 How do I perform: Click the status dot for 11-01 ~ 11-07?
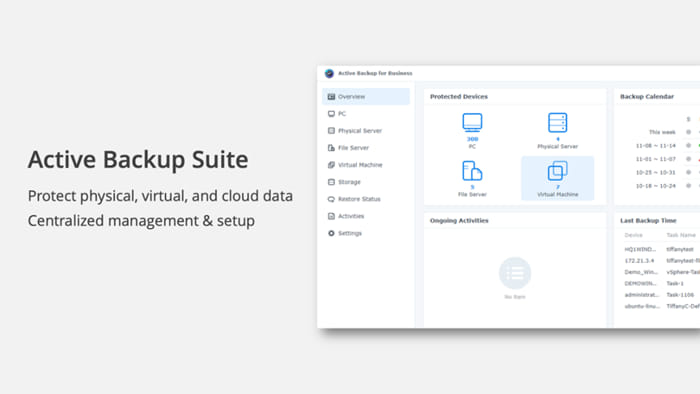pyautogui.click(x=688, y=159)
